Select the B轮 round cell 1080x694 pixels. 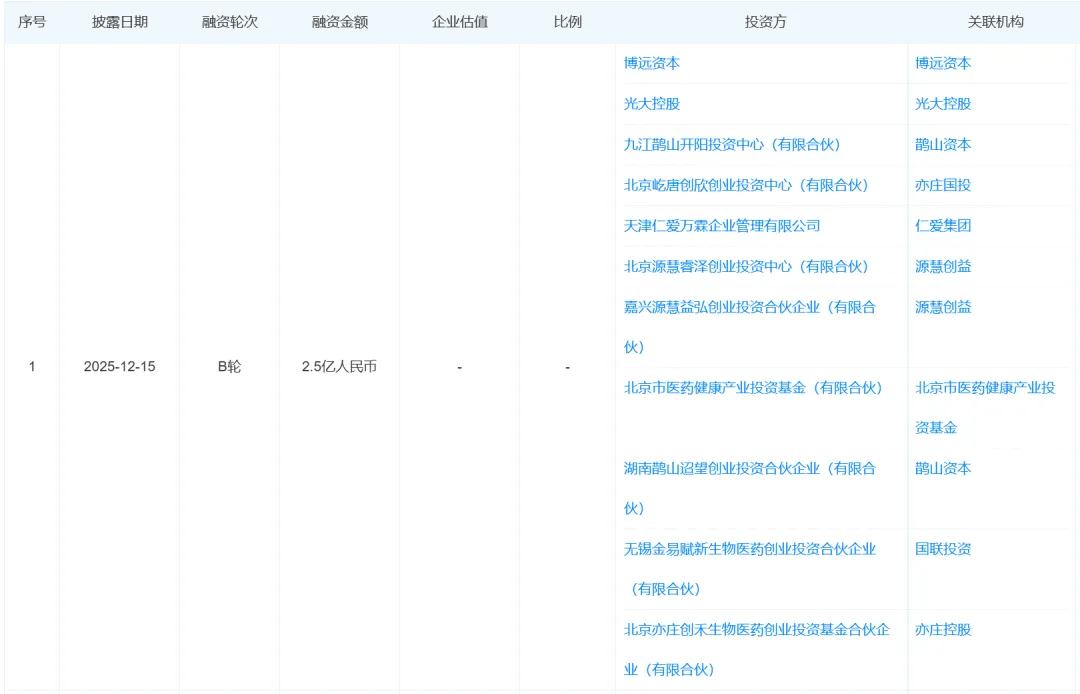coord(229,367)
